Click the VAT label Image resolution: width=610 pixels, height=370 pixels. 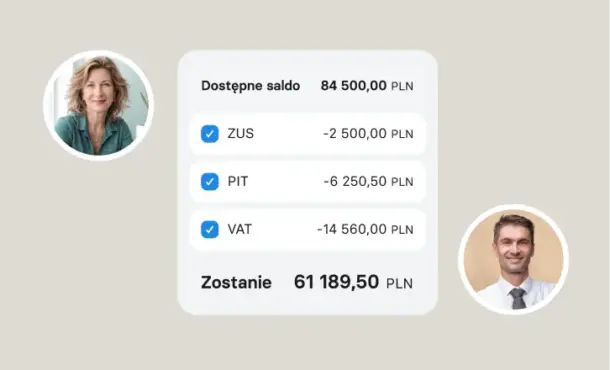click(240, 229)
